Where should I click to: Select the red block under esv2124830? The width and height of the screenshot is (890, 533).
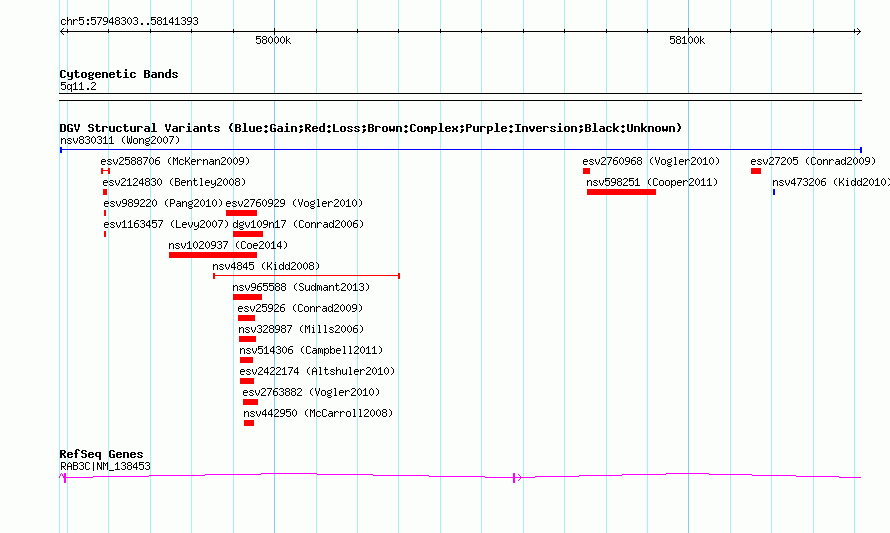[x=105, y=192]
